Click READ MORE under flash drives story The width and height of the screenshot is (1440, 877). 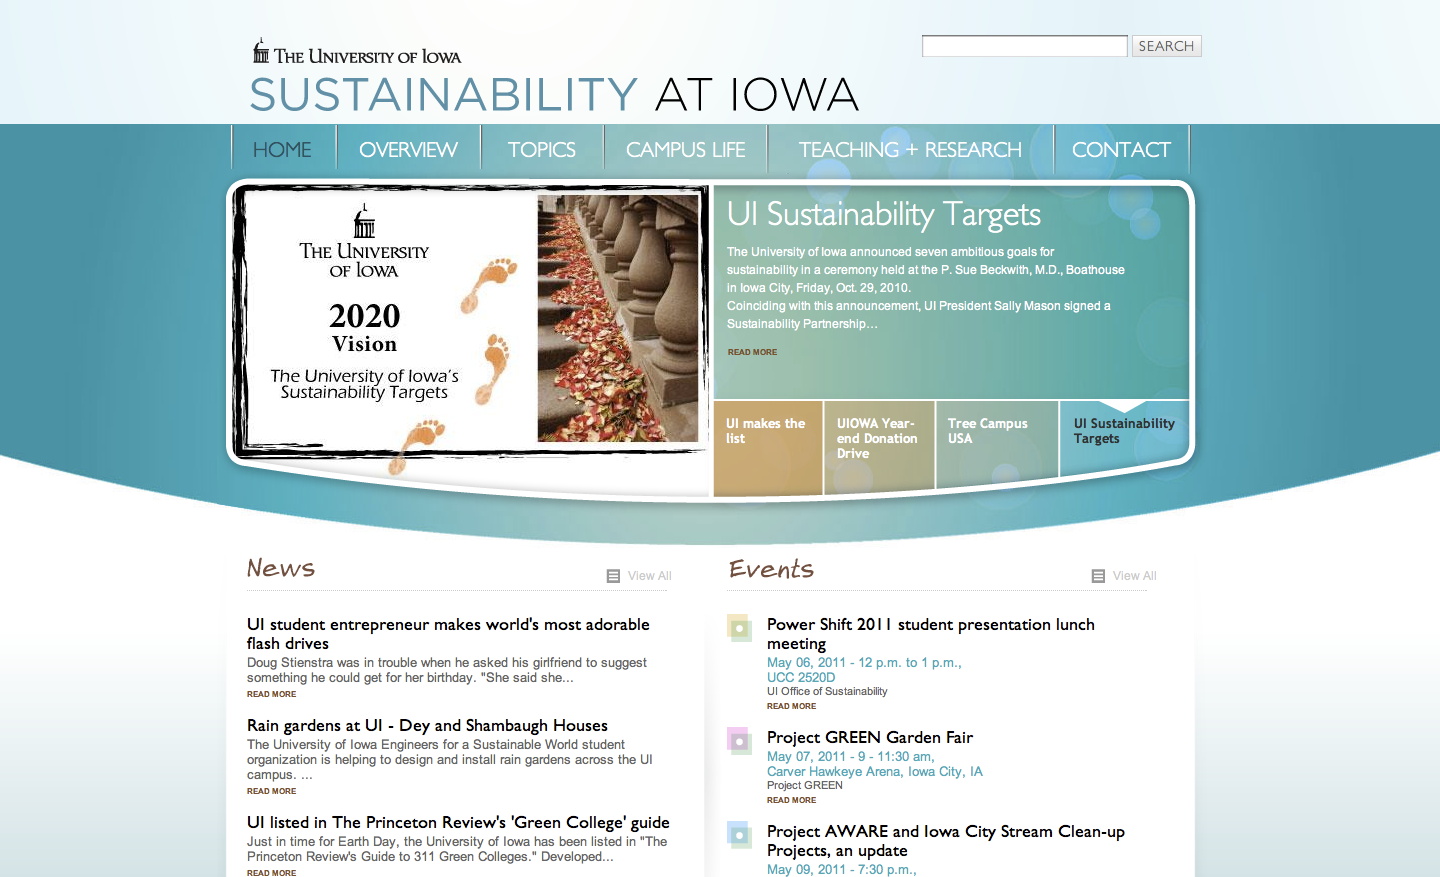[x=271, y=694]
